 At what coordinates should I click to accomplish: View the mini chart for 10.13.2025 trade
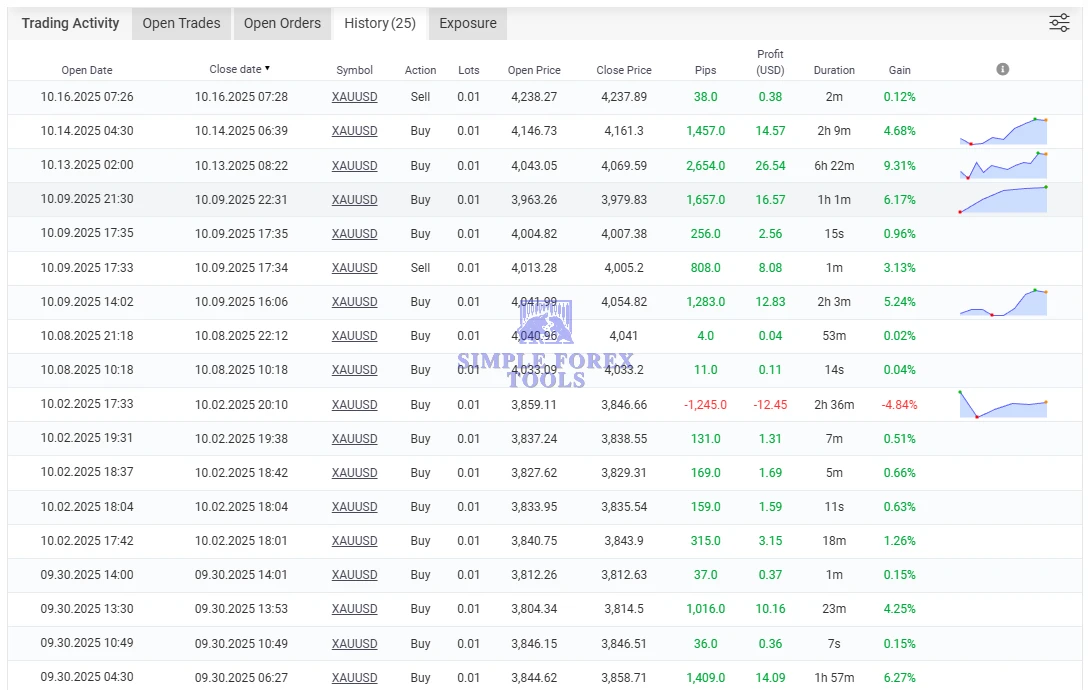(1003, 166)
